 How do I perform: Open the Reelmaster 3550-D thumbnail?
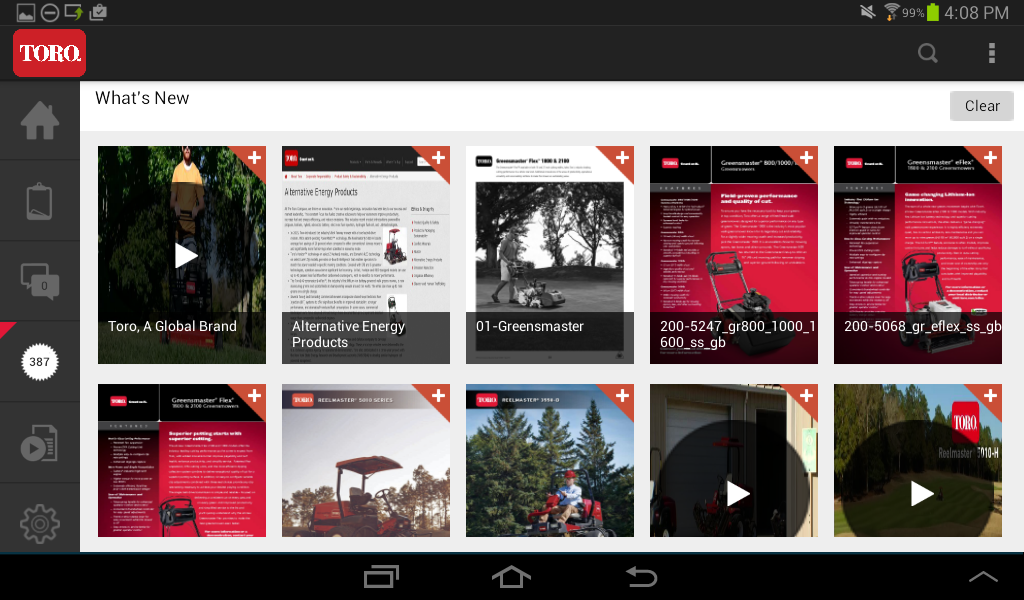[x=550, y=461]
